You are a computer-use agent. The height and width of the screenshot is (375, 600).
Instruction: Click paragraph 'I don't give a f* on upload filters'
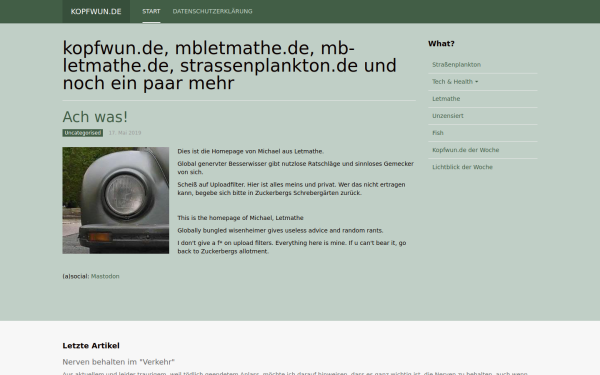click(x=292, y=247)
